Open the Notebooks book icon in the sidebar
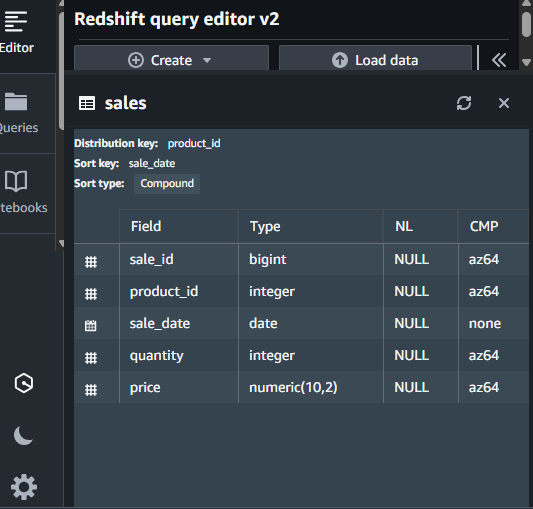This screenshot has width=533, height=509. pos(16,181)
